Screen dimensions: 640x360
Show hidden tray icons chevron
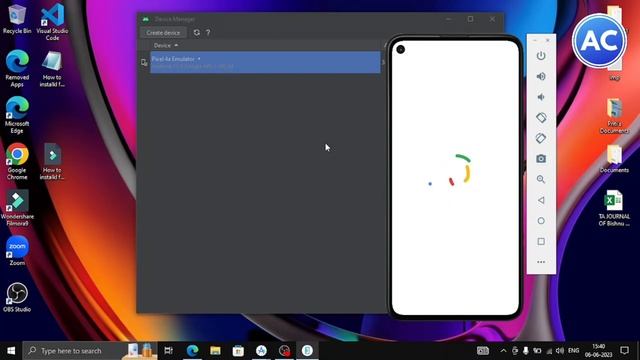coord(503,351)
